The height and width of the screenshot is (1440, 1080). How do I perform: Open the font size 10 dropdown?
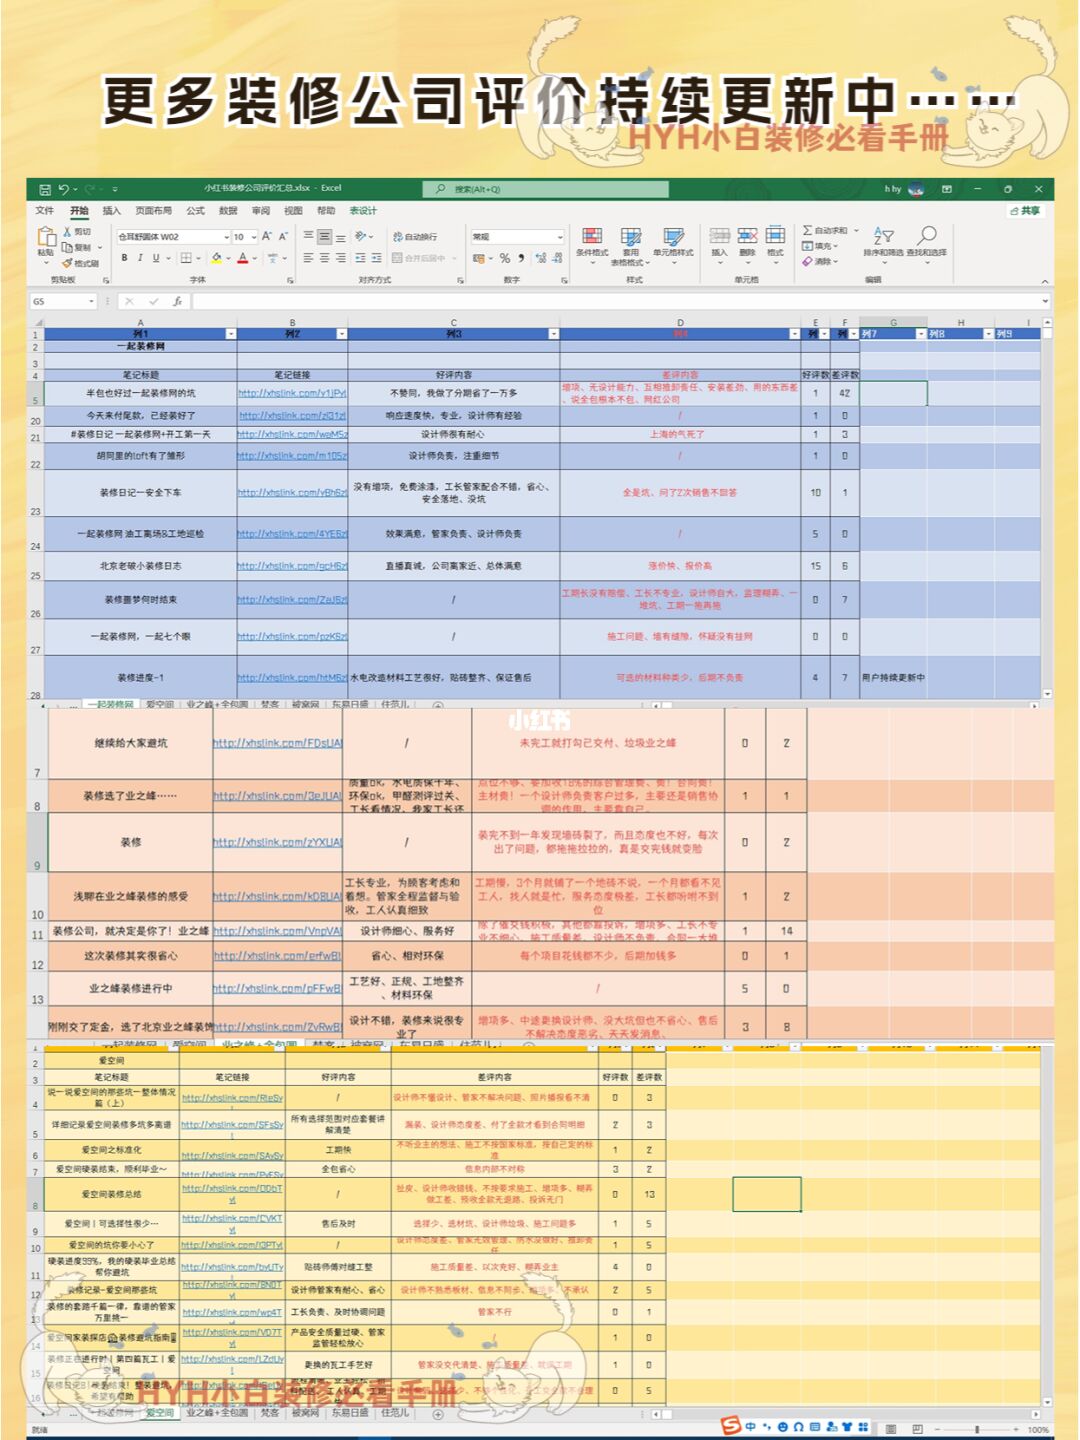254,237
